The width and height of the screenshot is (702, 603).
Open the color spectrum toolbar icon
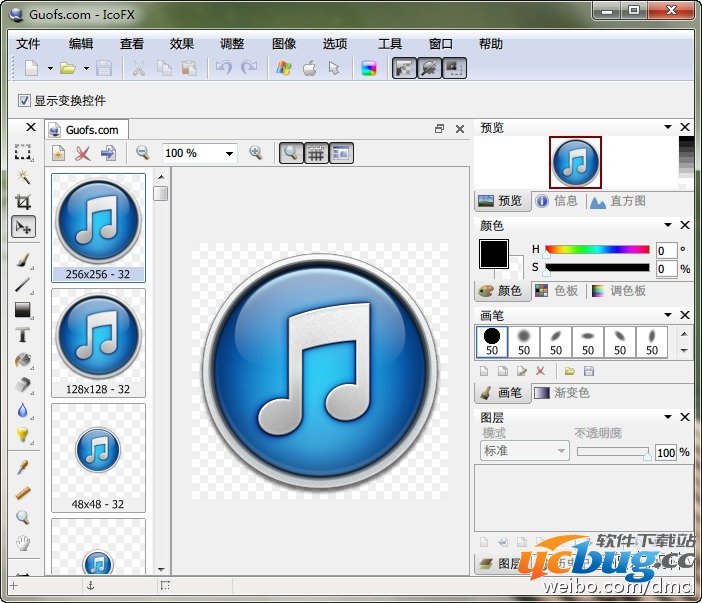click(x=369, y=68)
